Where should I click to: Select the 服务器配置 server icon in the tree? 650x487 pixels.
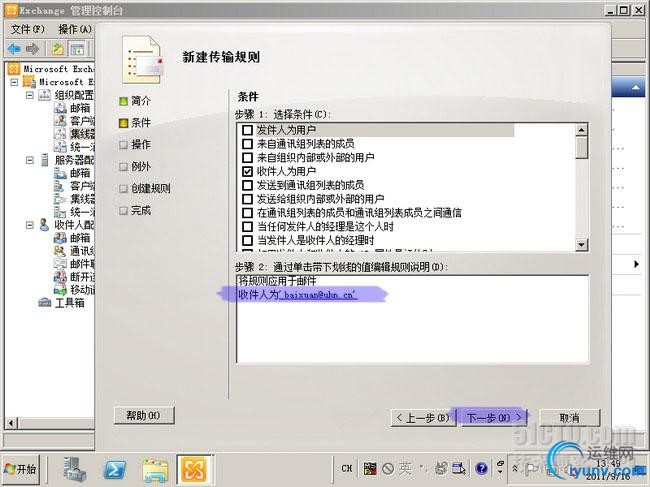coord(44,160)
